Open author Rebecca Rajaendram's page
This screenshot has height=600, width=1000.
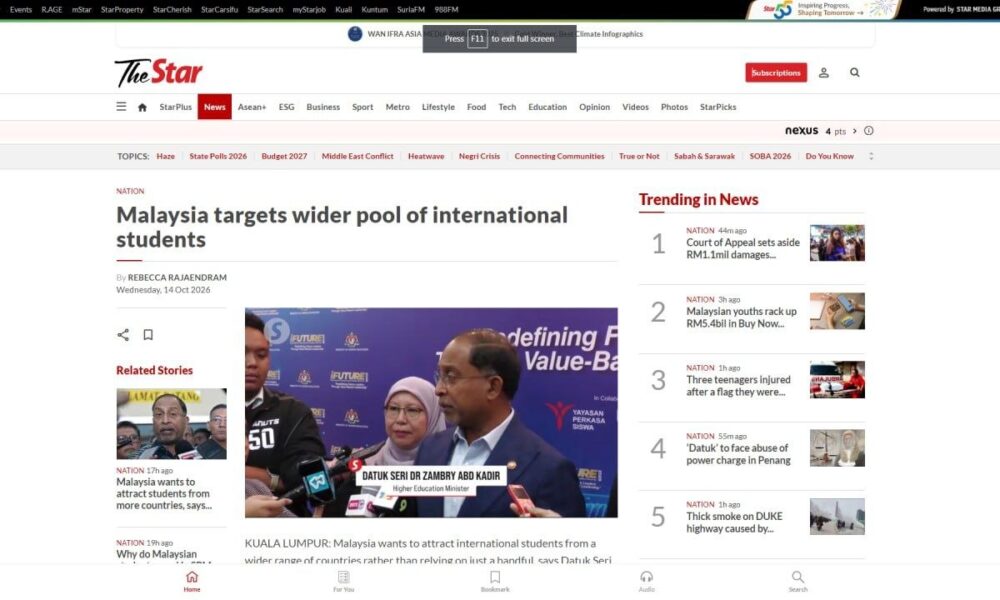(177, 277)
